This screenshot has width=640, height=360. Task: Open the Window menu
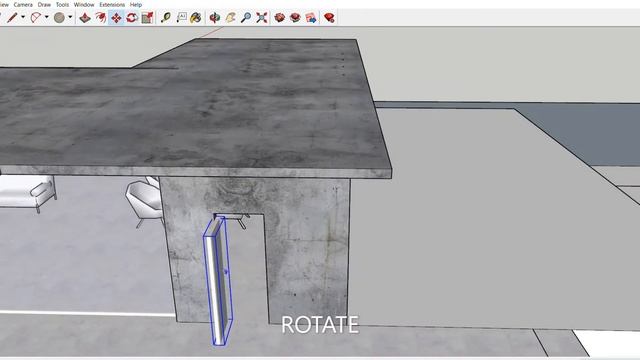[84, 4]
